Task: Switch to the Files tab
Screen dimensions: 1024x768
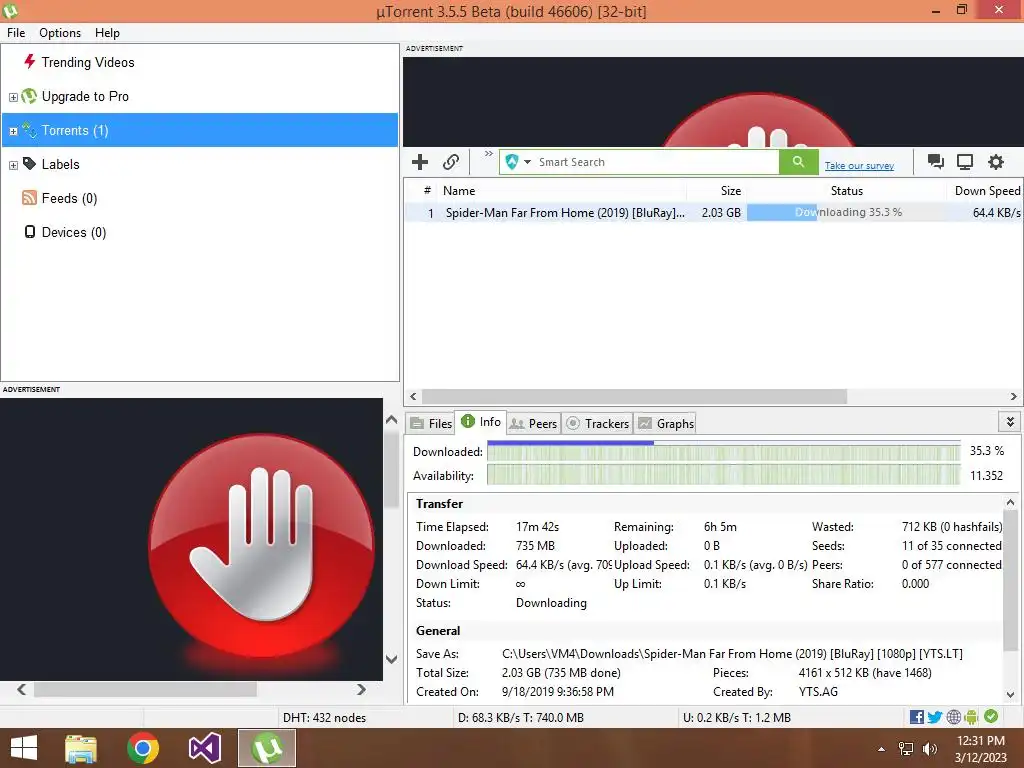Action: [430, 423]
